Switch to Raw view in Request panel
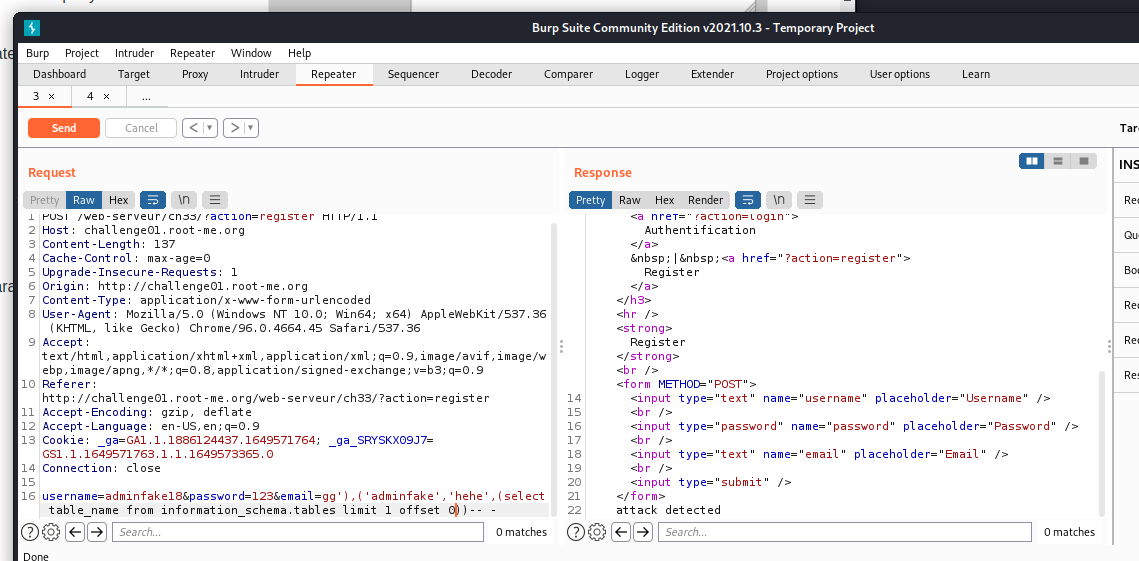 (84, 200)
